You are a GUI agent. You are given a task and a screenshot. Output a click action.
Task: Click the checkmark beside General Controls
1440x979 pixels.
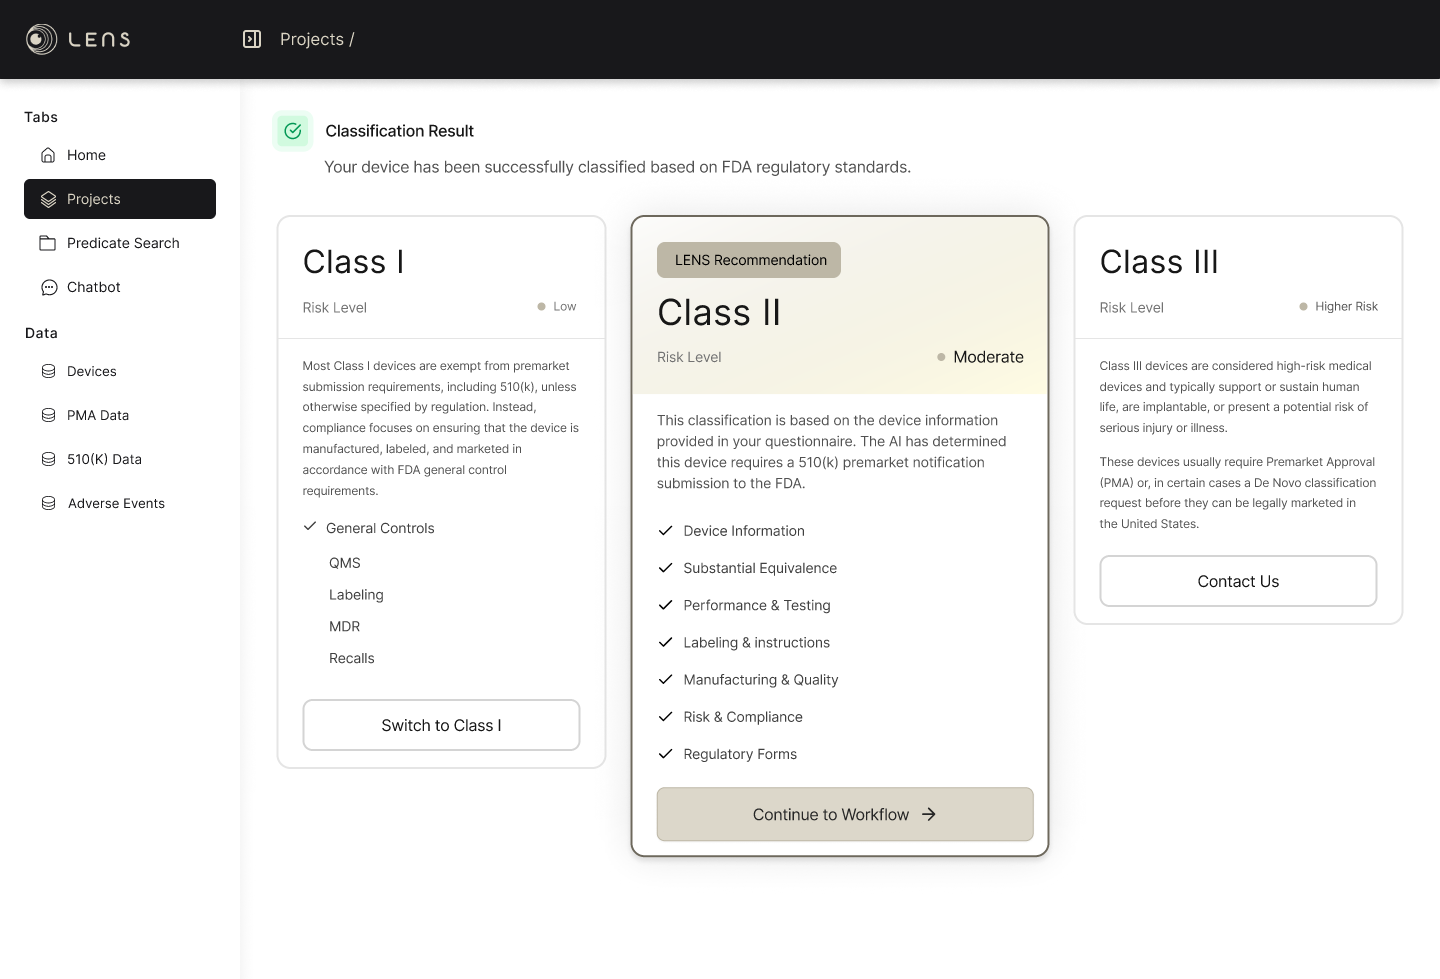[x=308, y=527]
